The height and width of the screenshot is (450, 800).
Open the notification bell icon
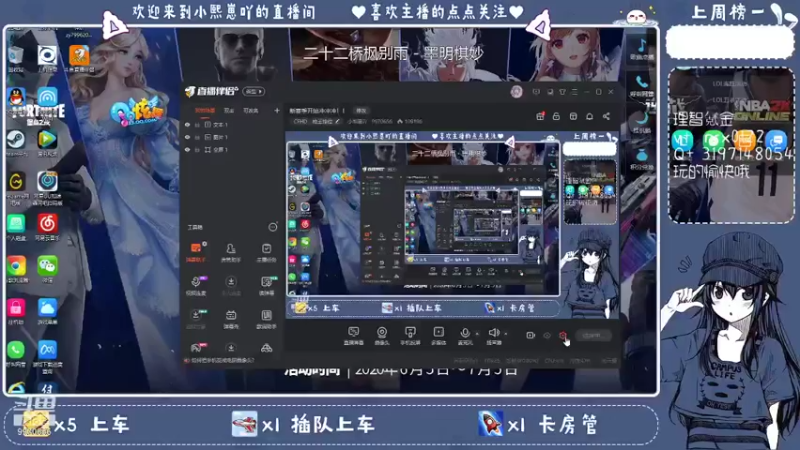(x=589, y=116)
